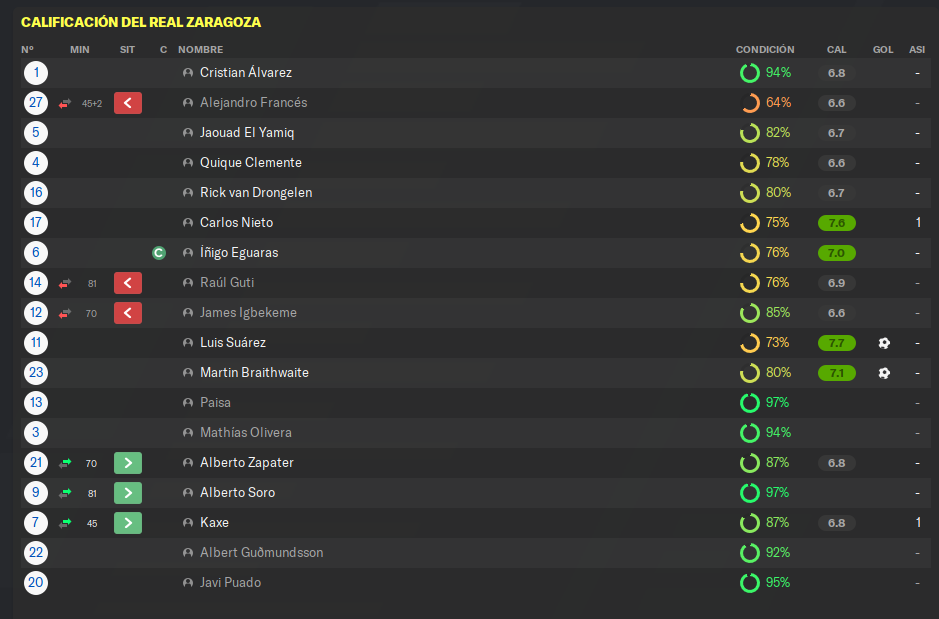939x619 pixels.
Task: Click the player profile icon beside Cristian Álvarez
Action: click(188, 72)
